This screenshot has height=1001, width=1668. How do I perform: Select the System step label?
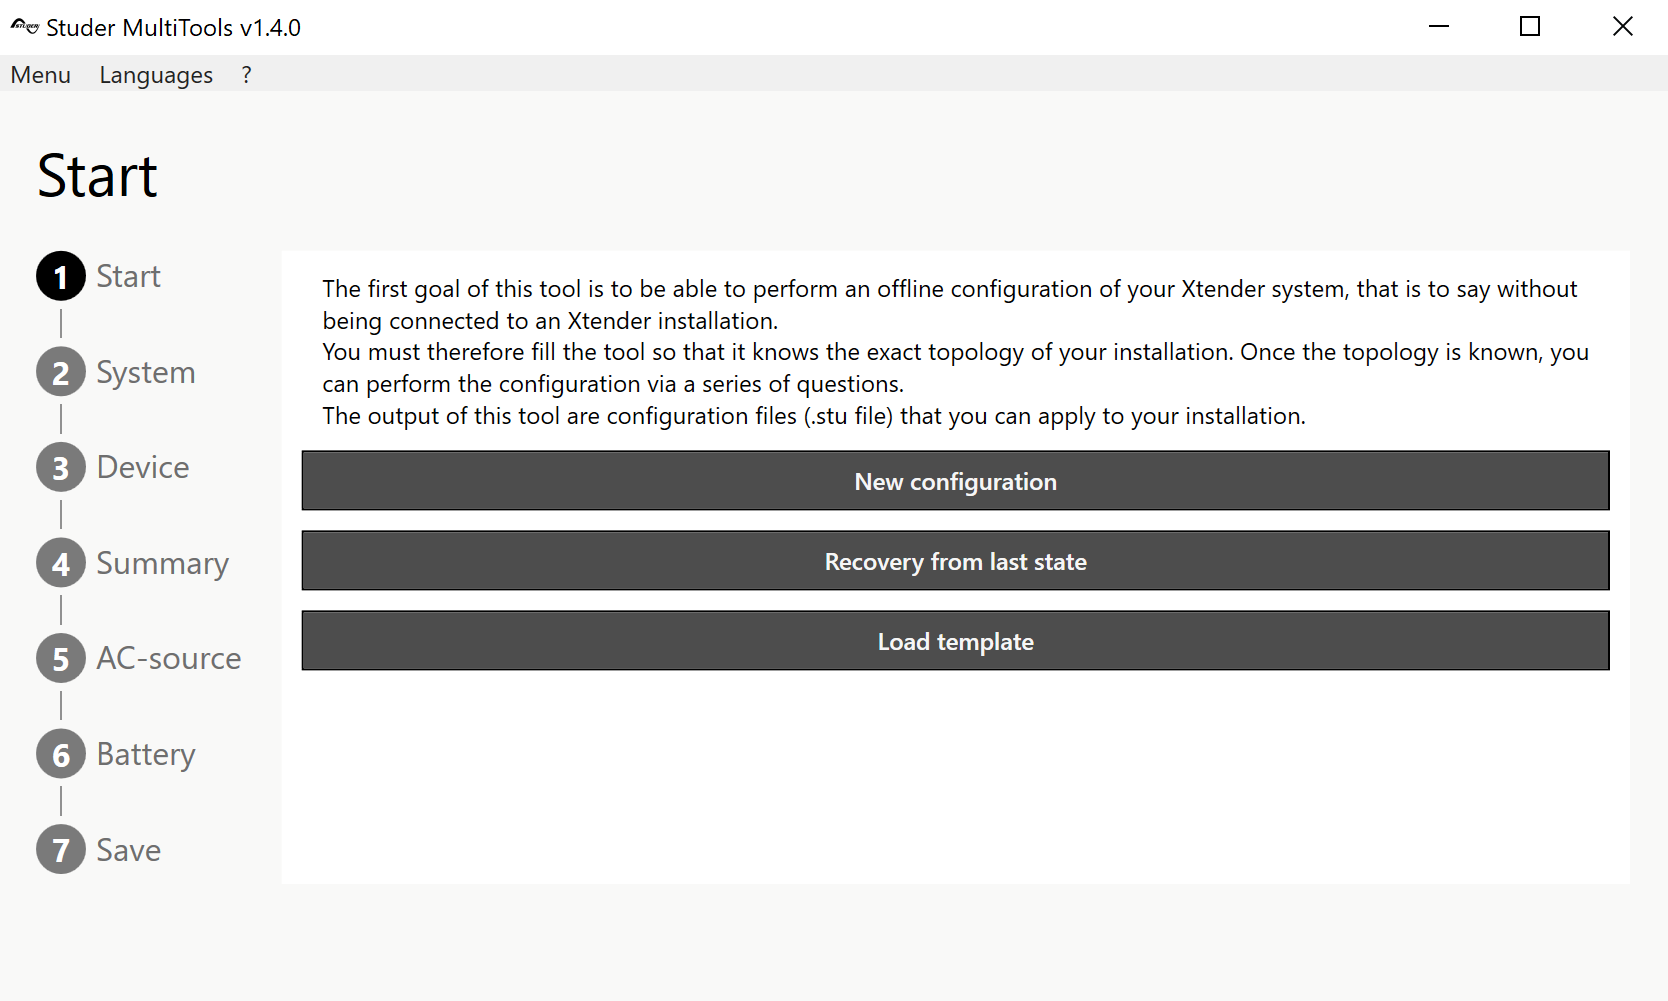point(146,373)
